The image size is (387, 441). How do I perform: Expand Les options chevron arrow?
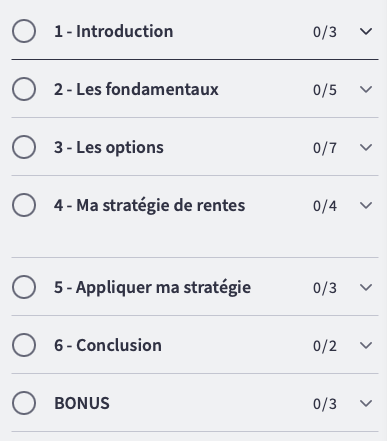coord(366,147)
